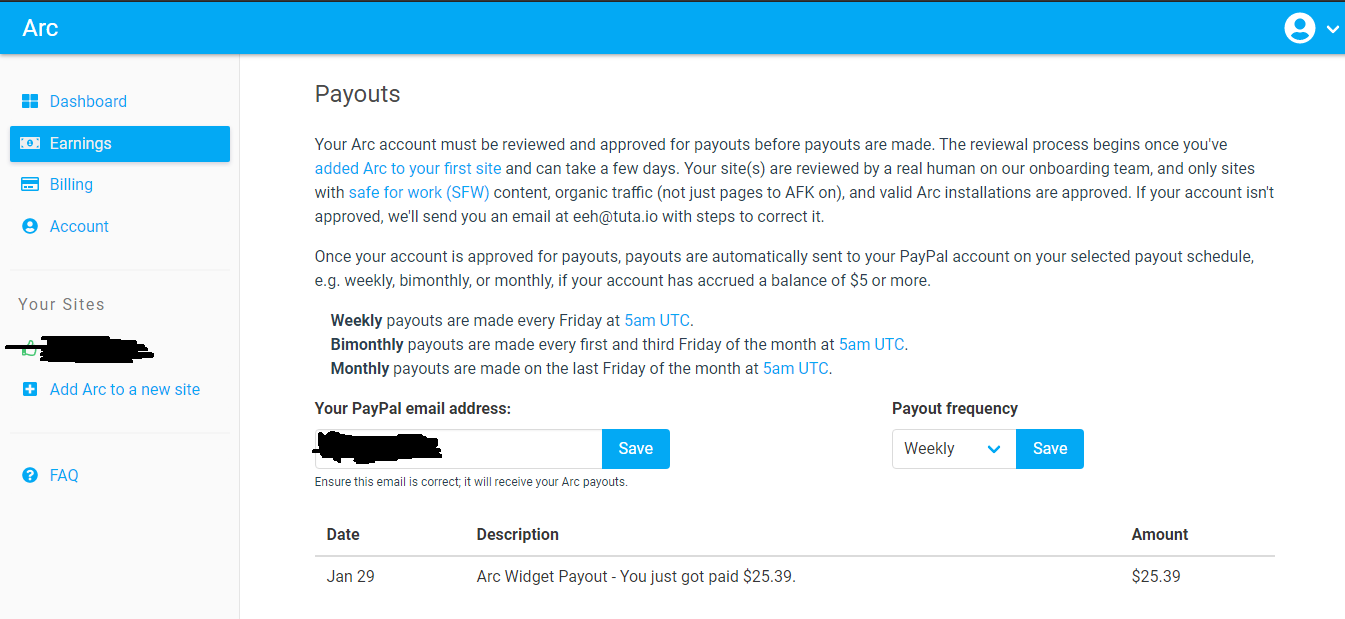
Task: Click the 5am UTC link for Monthly payouts
Action: point(795,368)
